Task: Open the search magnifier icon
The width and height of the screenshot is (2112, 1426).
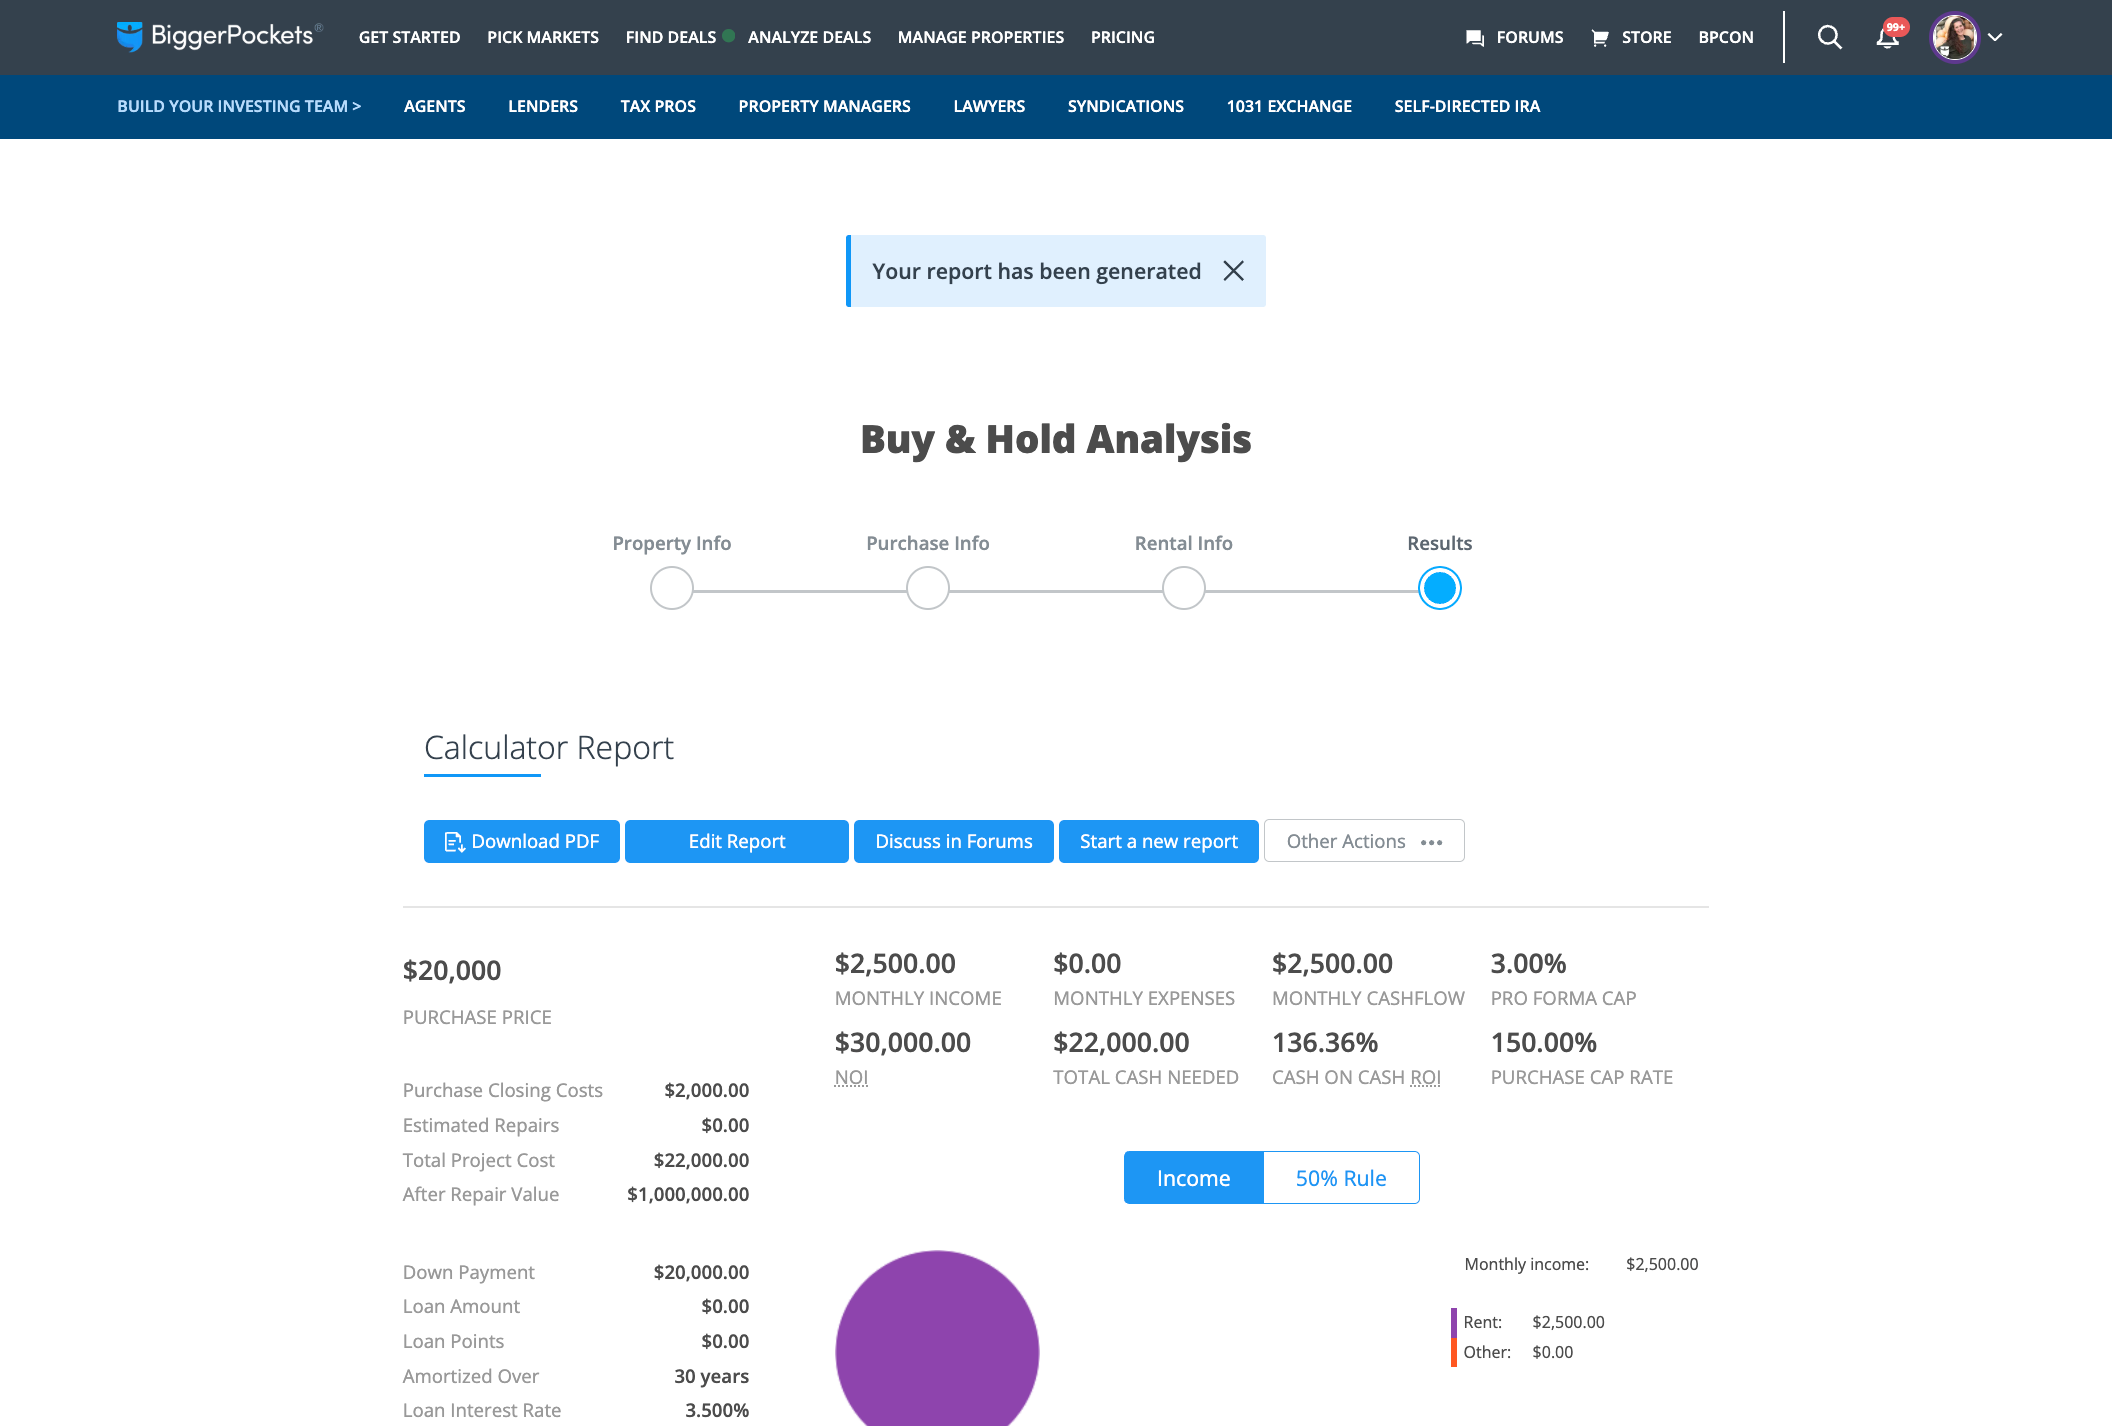Action: [x=1829, y=37]
